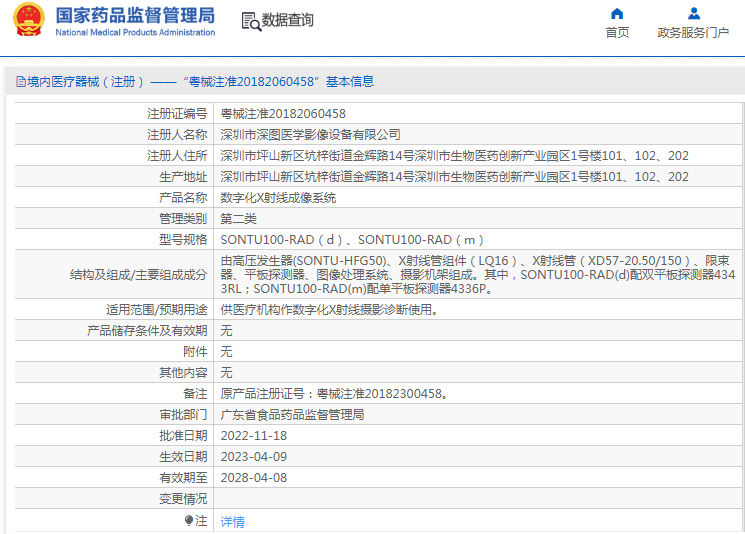Click the 注册证编号 row label
Screen dimensions: 745x534
(177, 114)
